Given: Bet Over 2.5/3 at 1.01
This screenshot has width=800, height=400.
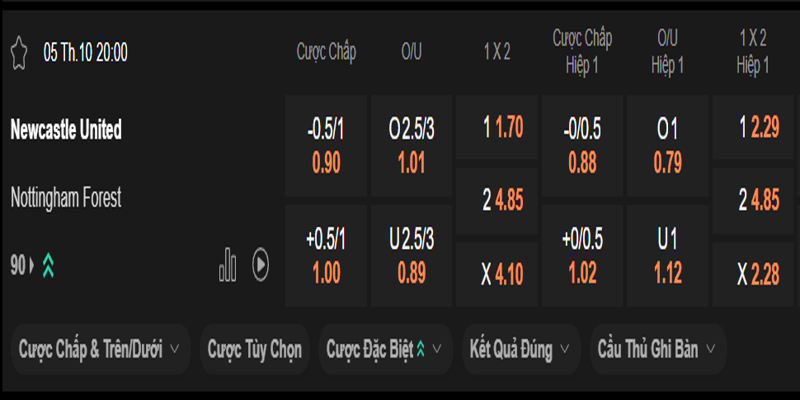Looking at the screenshot, I should [x=411, y=146].
